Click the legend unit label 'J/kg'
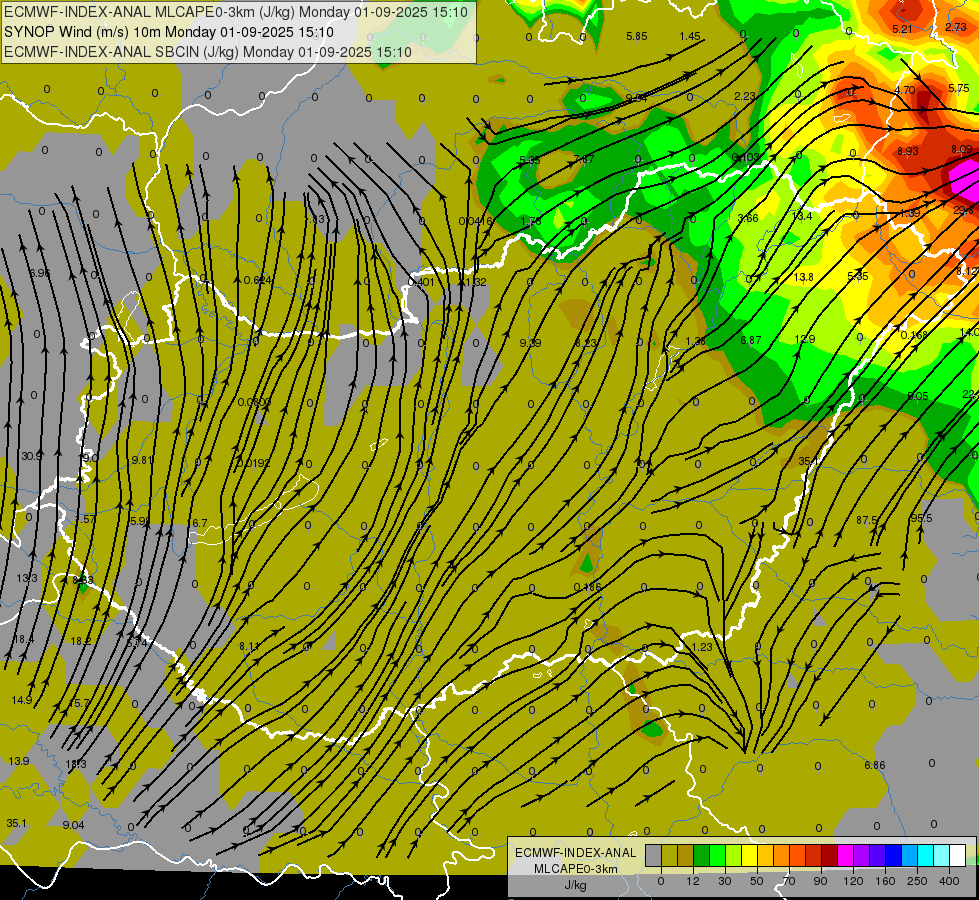The height and width of the screenshot is (900, 979). click(x=575, y=885)
